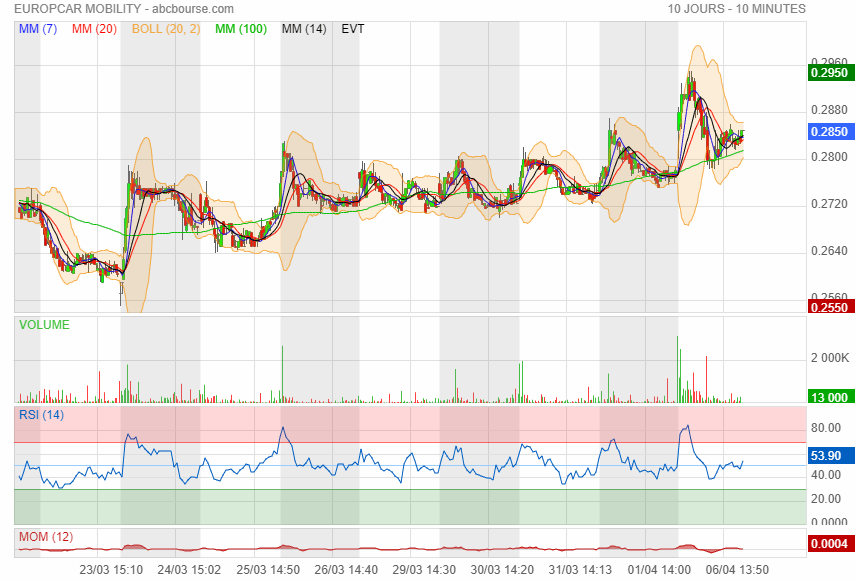Screen dimensions: 855x580
Task: Click the black MM (14) legend label
Action: pyautogui.click(x=304, y=29)
